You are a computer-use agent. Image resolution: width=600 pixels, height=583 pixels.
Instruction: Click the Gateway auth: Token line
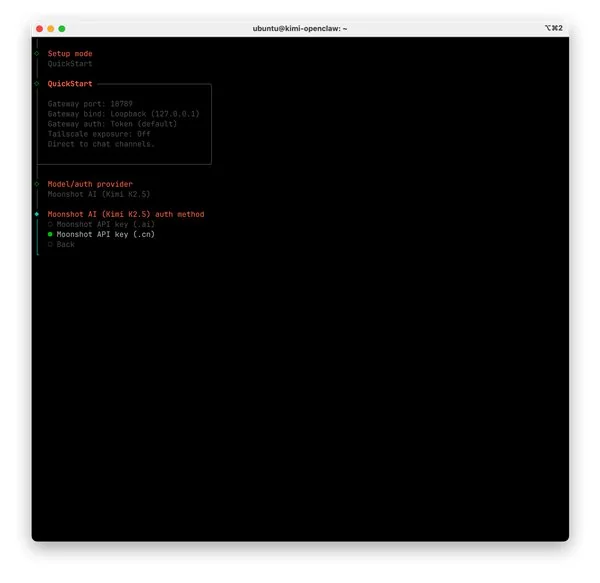coord(112,124)
